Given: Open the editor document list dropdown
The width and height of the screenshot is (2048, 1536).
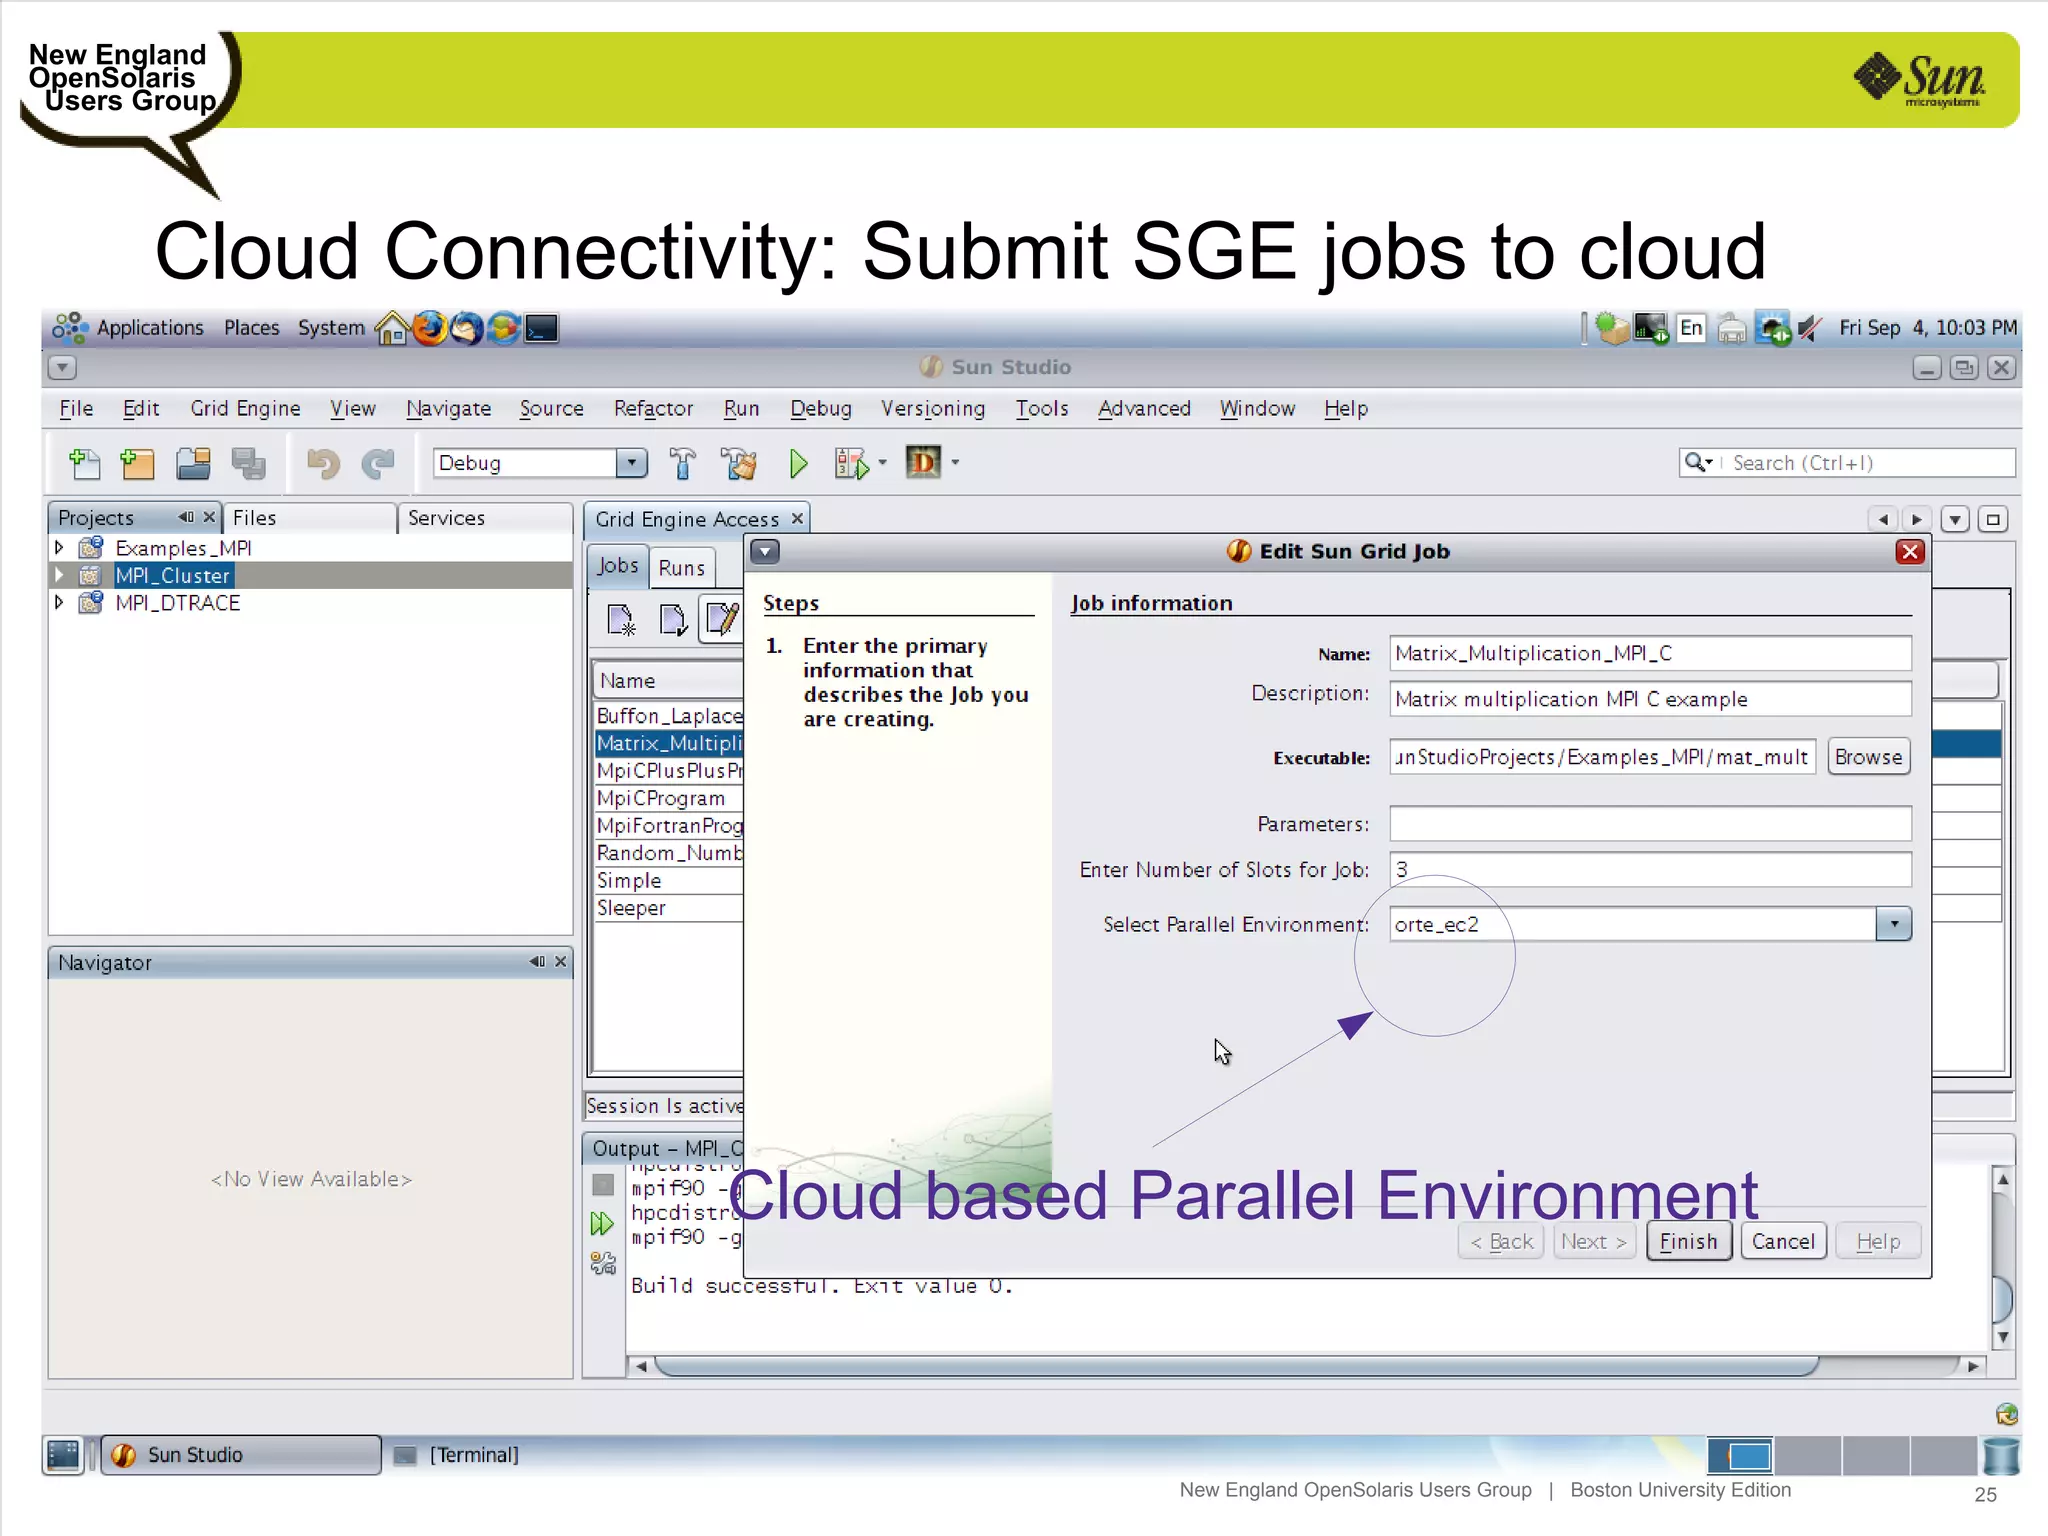Looking at the screenshot, I should tap(1955, 519).
